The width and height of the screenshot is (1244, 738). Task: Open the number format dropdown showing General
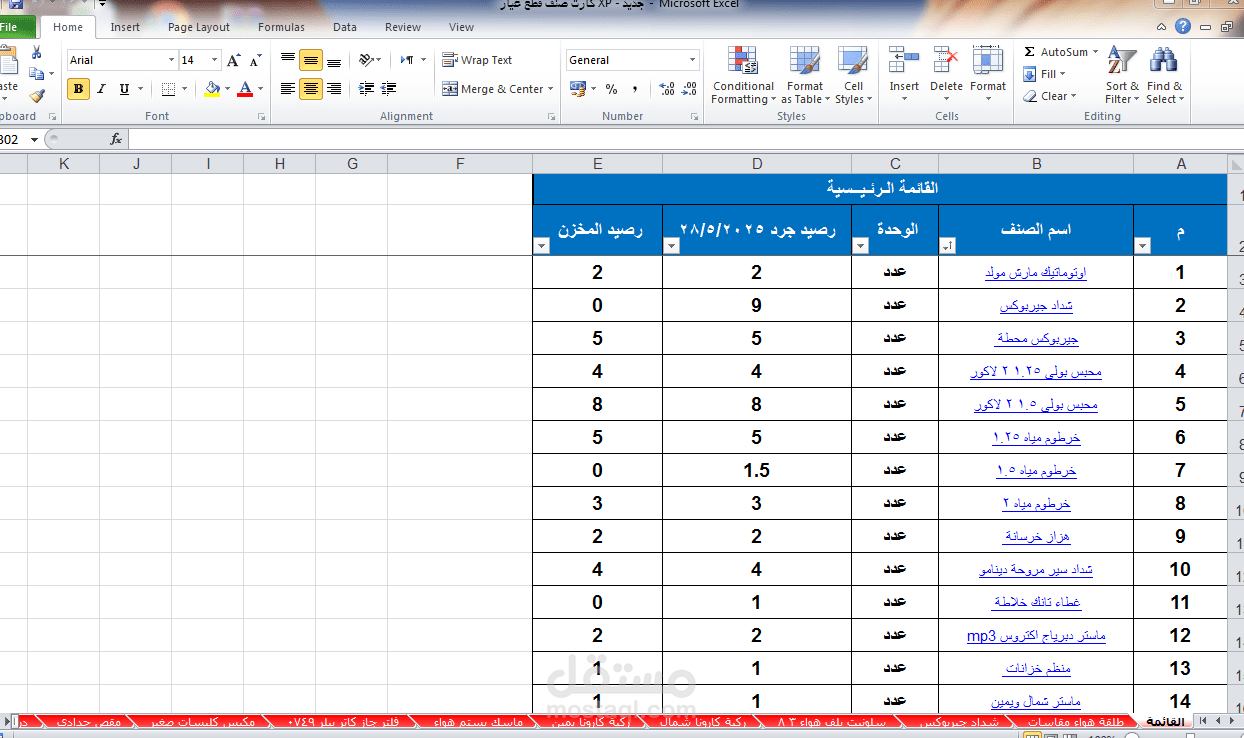click(692, 60)
